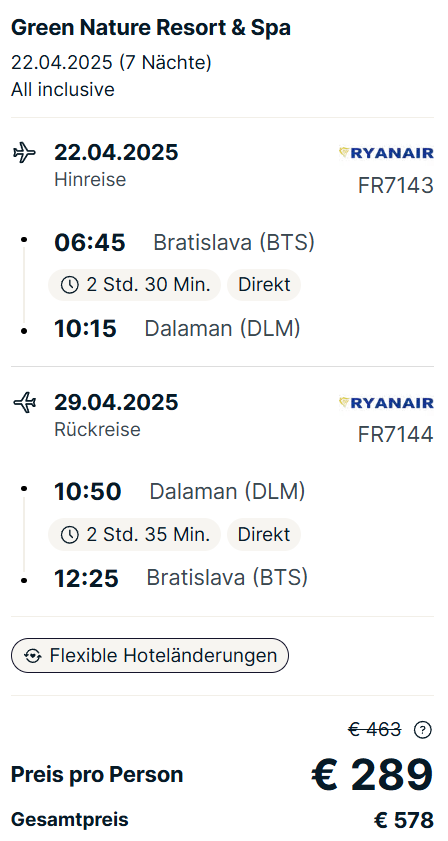
Task: Click the Direkt badge on outbound flight
Action: click(264, 285)
